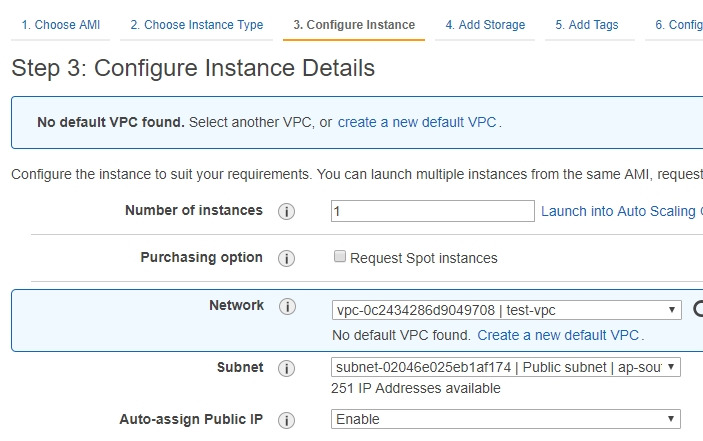Click 'create a new default VPC' banner link

417,122
